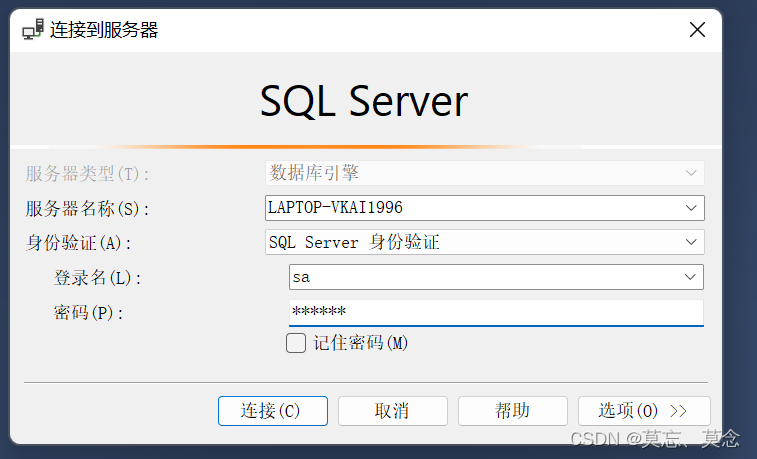Expand the 登录名 dropdown arrow
This screenshot has height=459, width=757.
690,277
